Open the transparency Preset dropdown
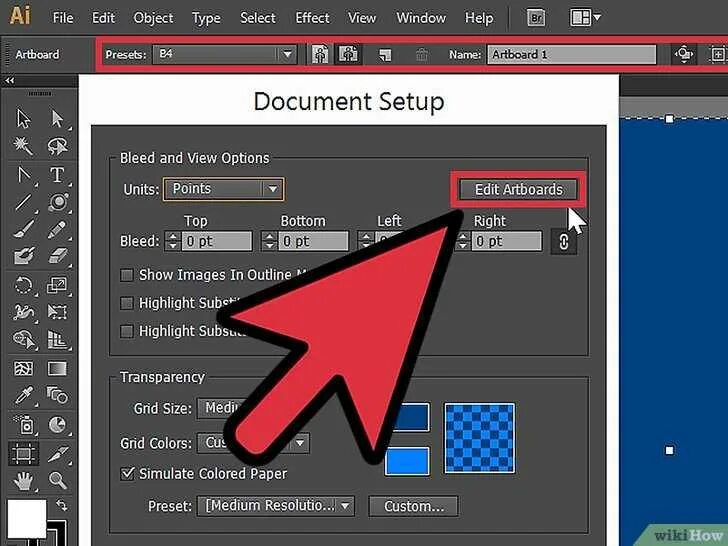This screenshot has width=728, height=546. click(276, 506)
